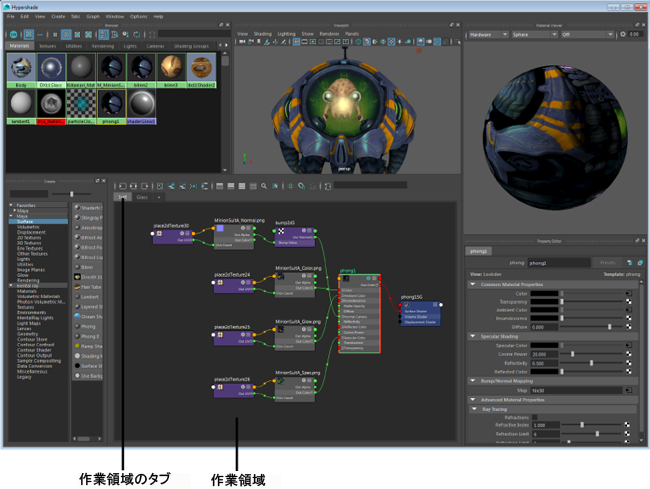Click the Output connections icon in graph toolbar
This screenshot has width=650, height=489.
[144, 186]
